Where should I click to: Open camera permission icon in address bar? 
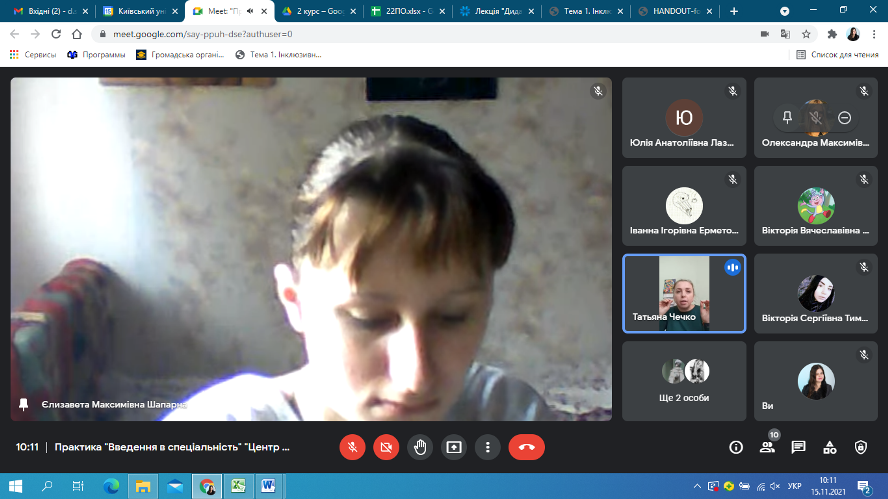765,34
